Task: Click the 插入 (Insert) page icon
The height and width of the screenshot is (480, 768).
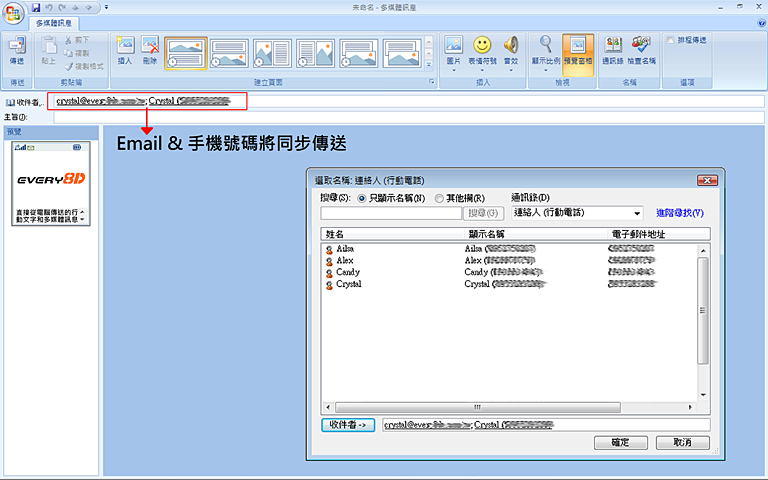Action: pyautogui.click(x=125, y=50)
